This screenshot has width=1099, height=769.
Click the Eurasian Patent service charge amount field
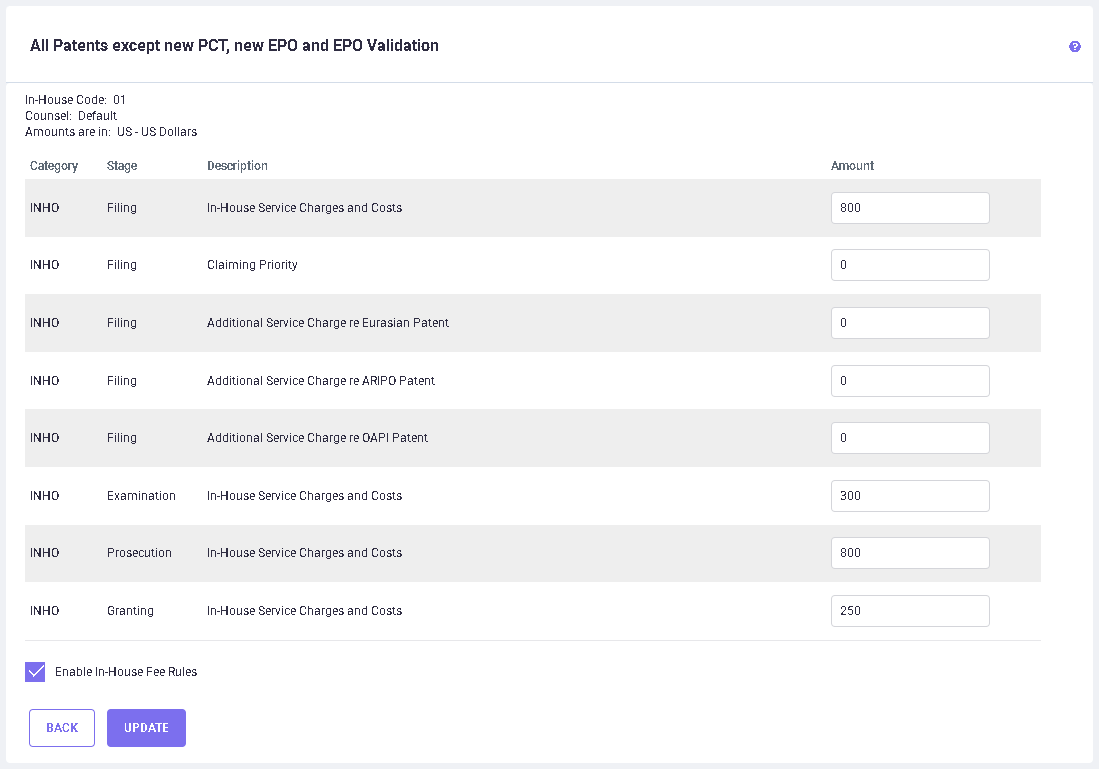[x=909, y=323]
